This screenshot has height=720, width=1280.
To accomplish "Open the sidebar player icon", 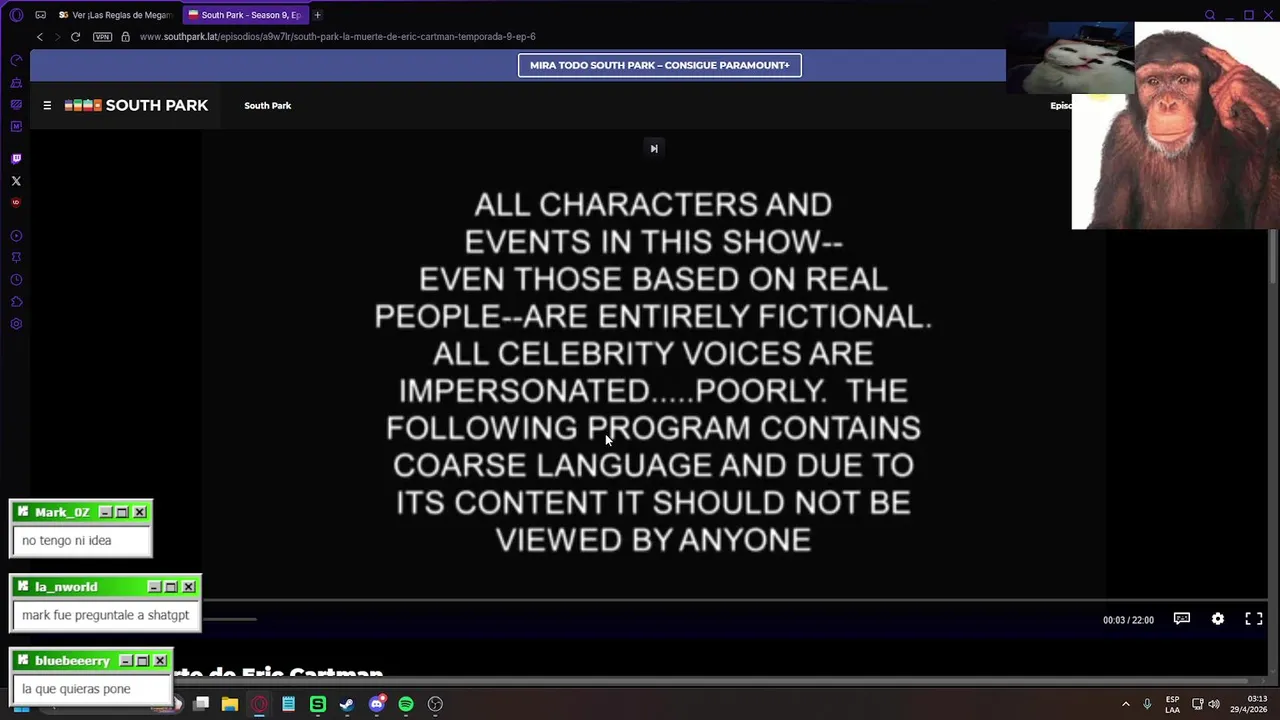I will click(16, 236).
